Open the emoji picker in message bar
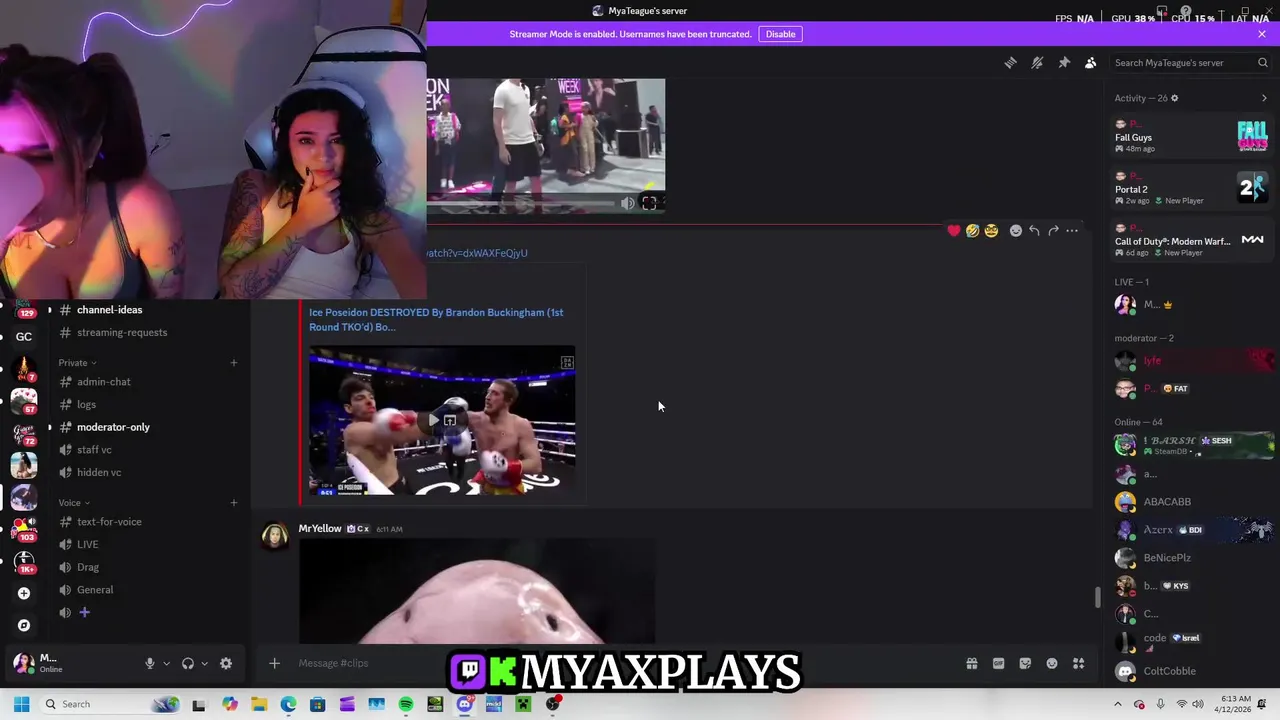Image resolution: width=1280 pixels, height=720 pixels. tap(1052, 663)
